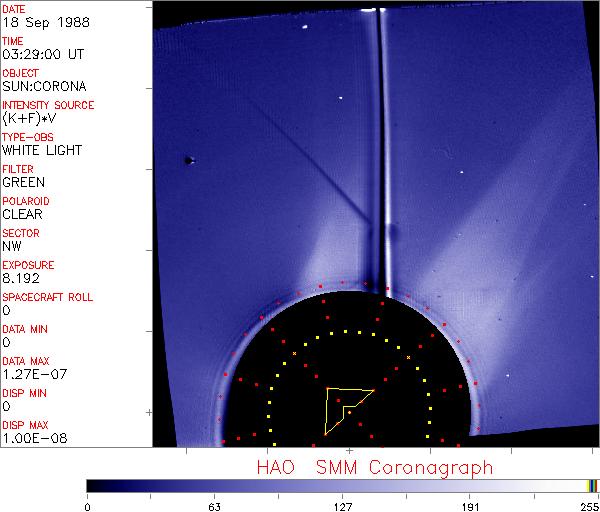Click the 191 label under the color bar
Image resolution: width=600 pixels, height=512 pixels.
(470, 506)
